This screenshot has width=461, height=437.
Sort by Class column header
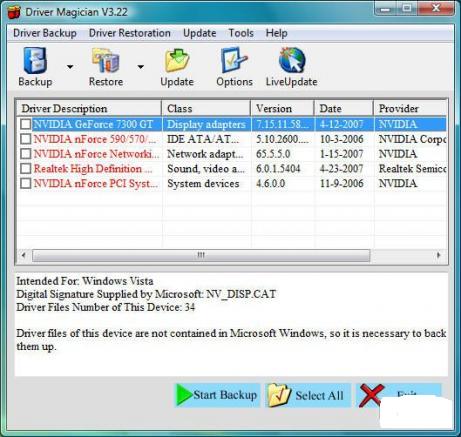click(x=206, y=108)
